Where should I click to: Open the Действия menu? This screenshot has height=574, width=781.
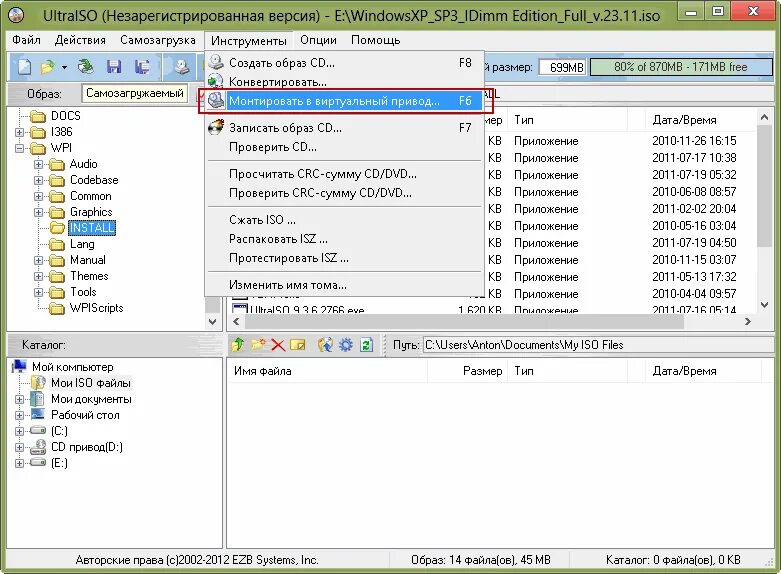point(80,40)
